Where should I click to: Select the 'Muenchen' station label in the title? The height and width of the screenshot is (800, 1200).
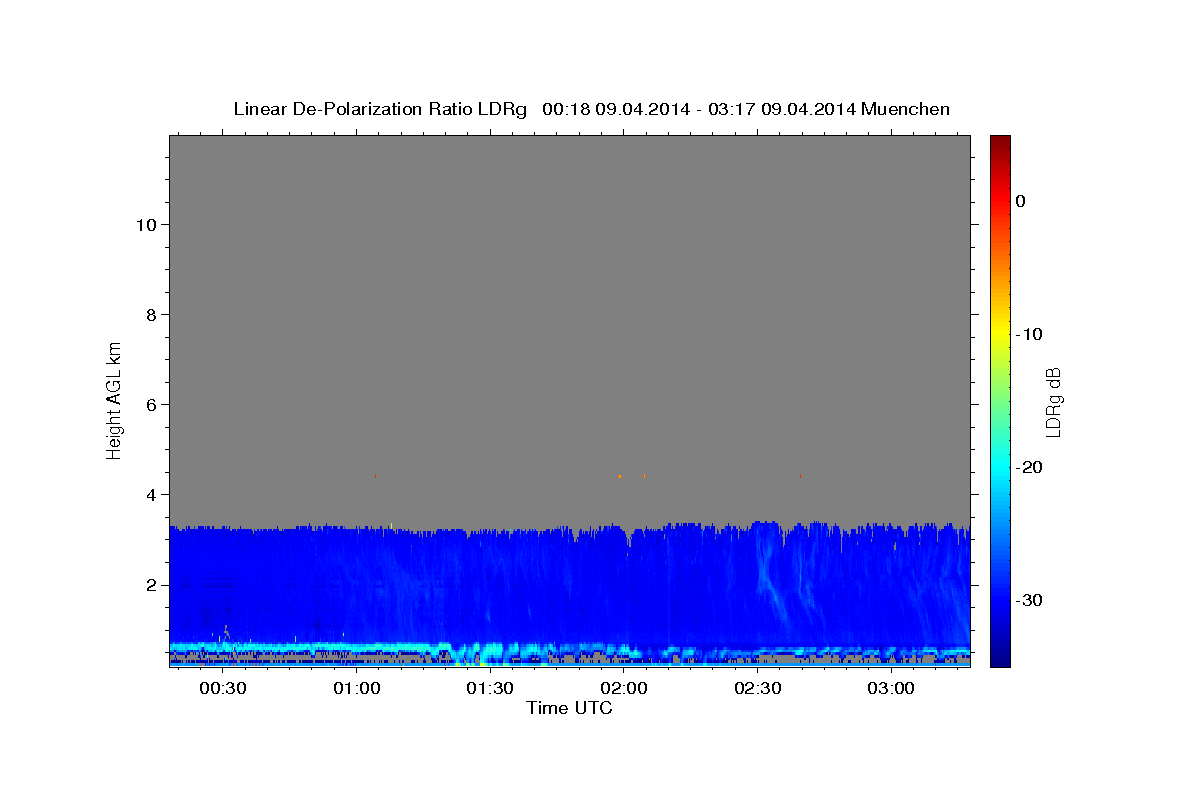[905, 109]
